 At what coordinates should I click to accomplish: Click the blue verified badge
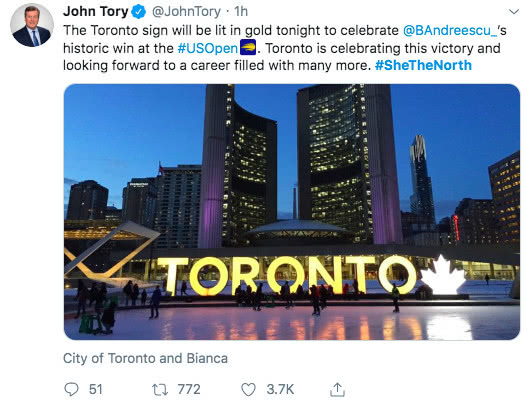(x=138, y=12)
